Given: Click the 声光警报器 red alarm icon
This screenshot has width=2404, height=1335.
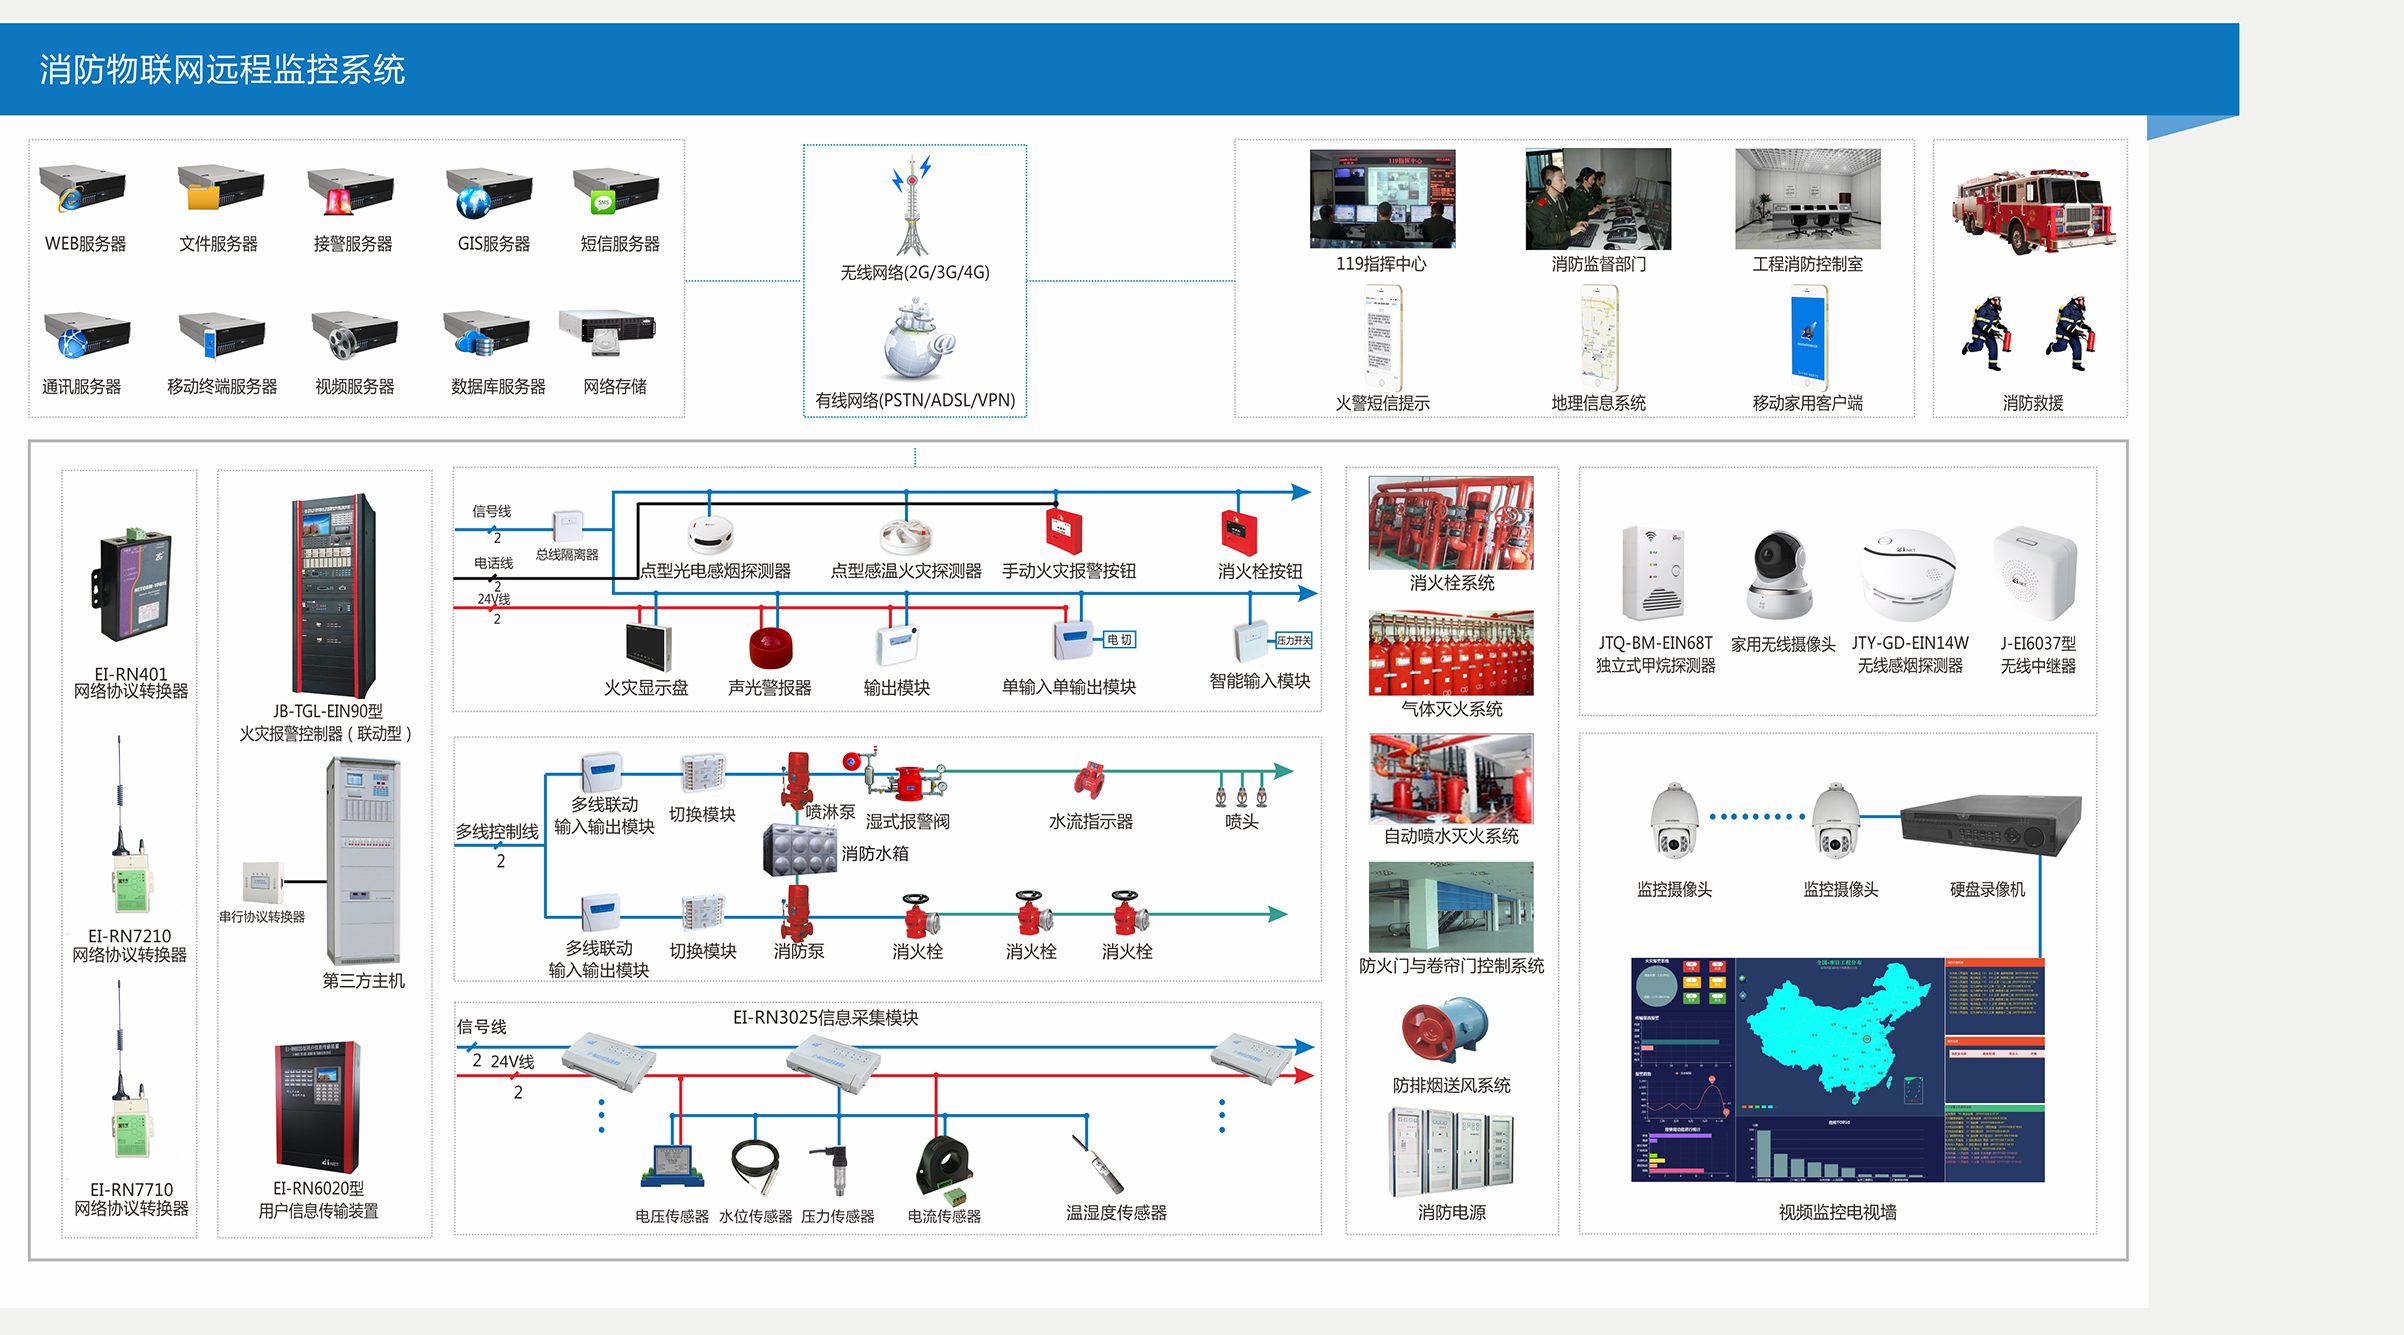Looking at the screenshot, I should point(770,646).
